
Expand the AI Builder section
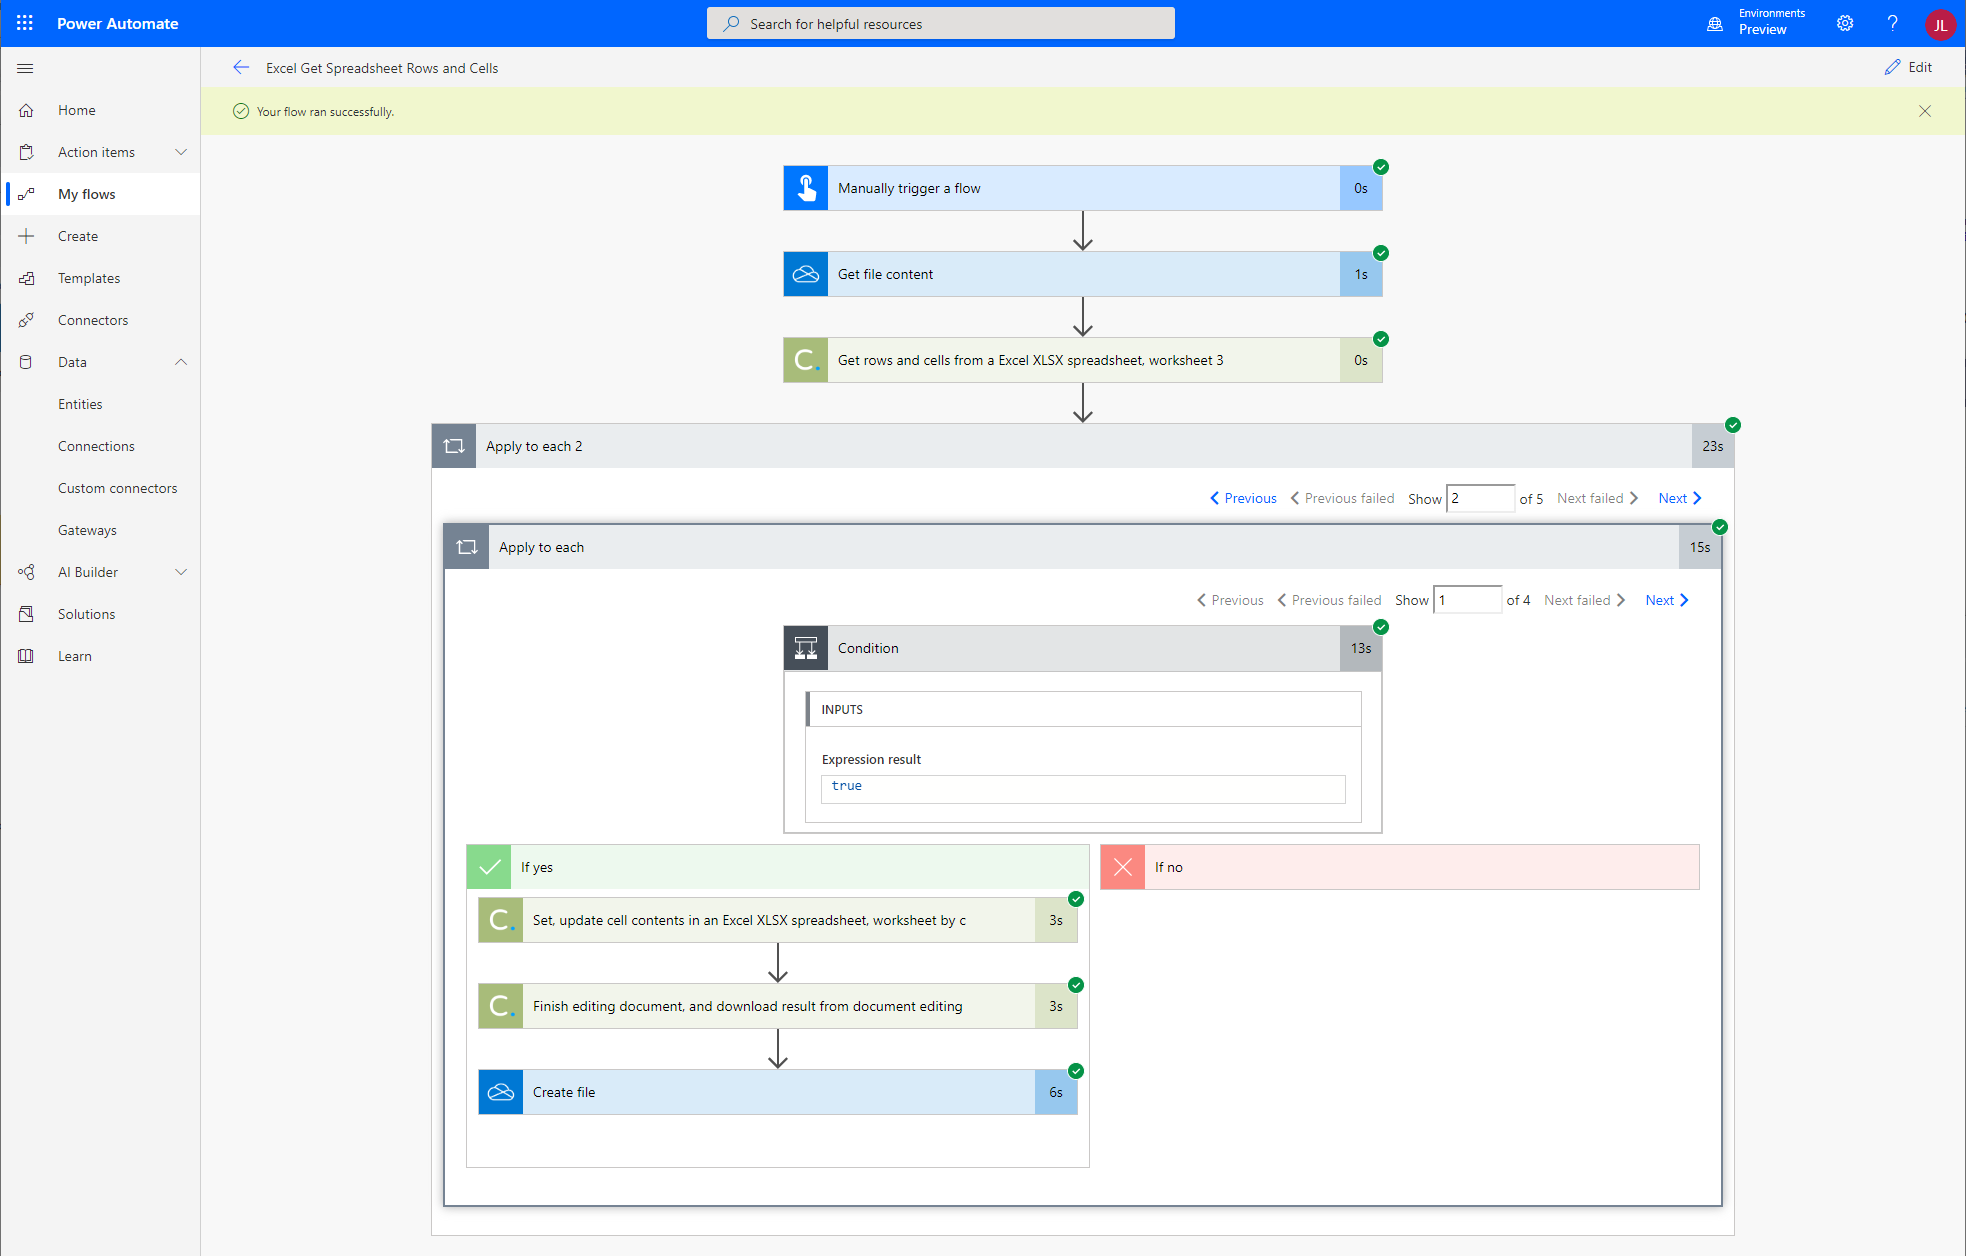tap(181, 571)
